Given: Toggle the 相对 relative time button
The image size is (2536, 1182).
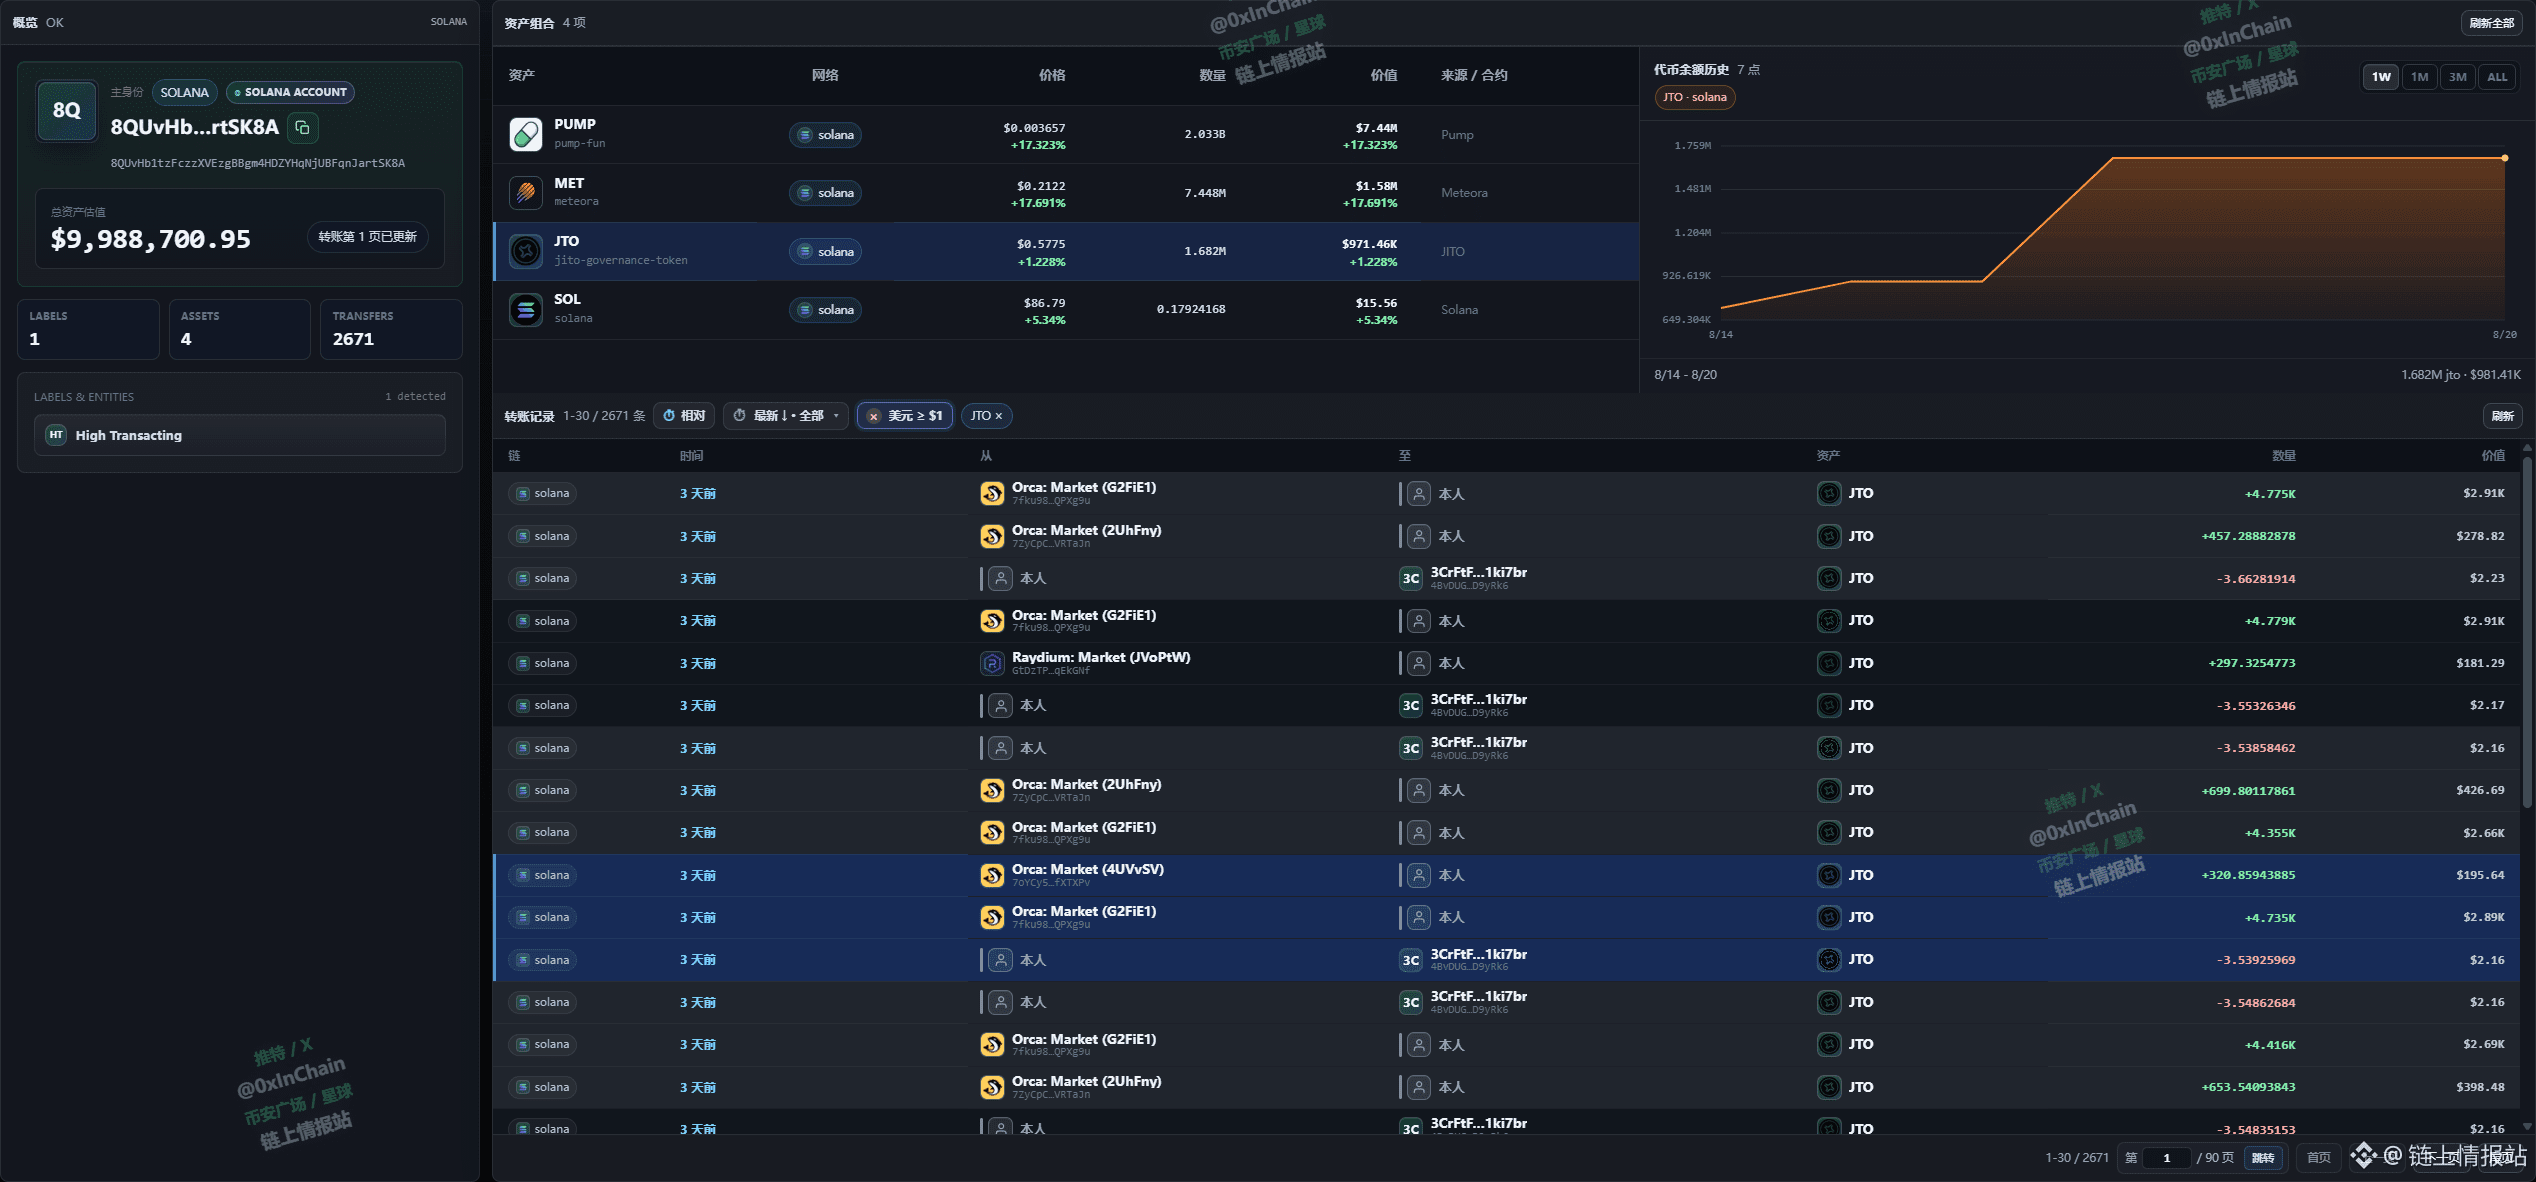Looking at the screenshot, I should point(684,416).
